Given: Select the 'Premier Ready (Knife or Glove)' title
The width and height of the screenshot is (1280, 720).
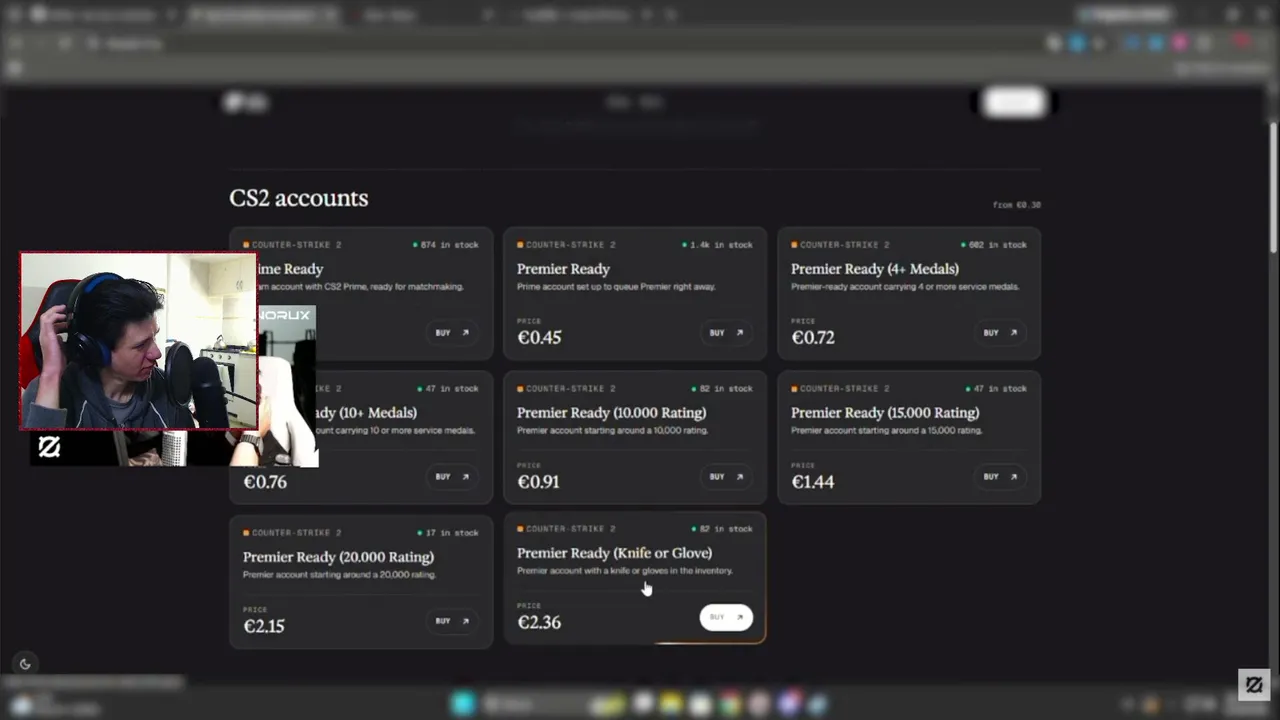Looking at the screenshot, I should (x=614, y=553).
